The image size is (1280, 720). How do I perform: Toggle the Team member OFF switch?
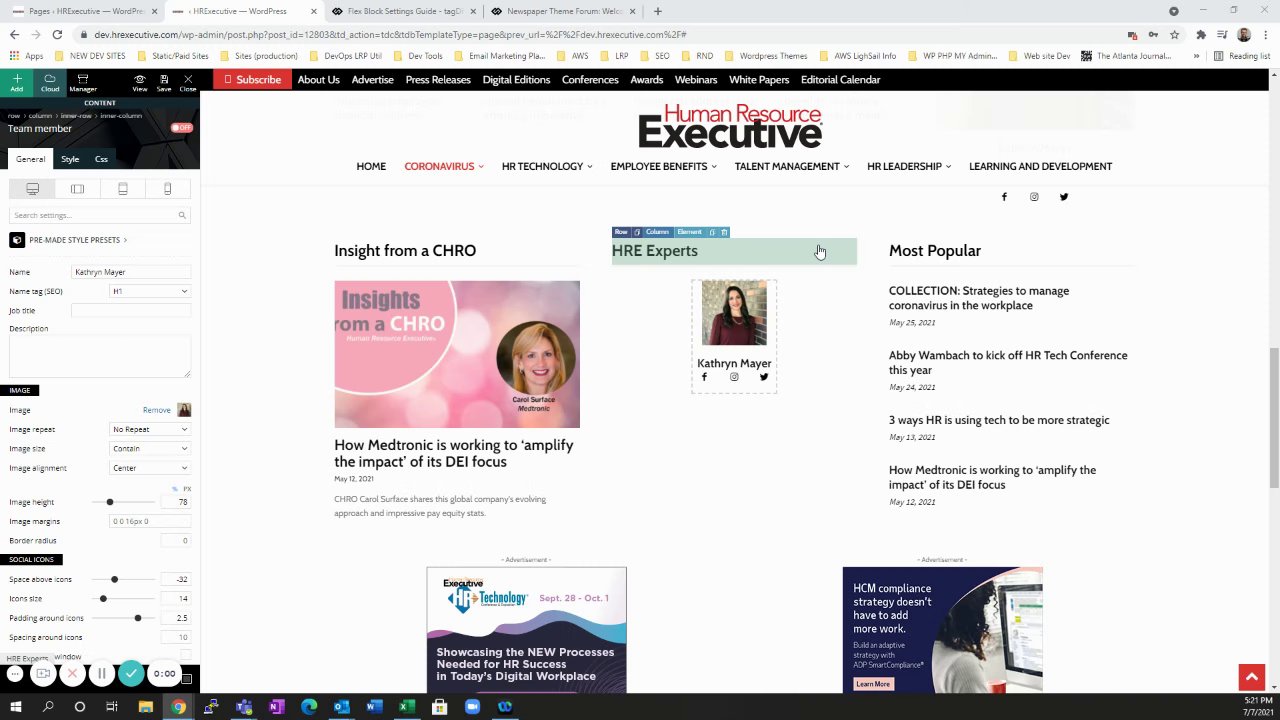click(x=182, y=128)
